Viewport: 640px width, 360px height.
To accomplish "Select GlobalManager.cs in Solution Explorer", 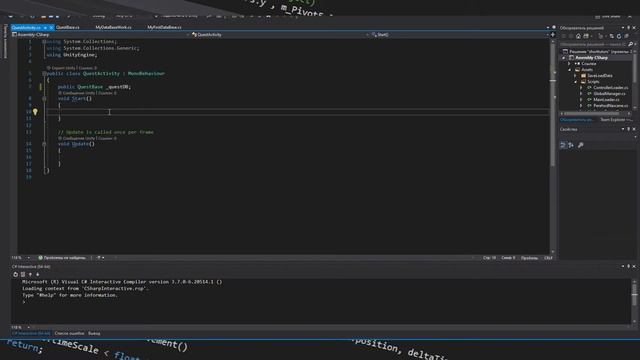I will tap(609, 93).
